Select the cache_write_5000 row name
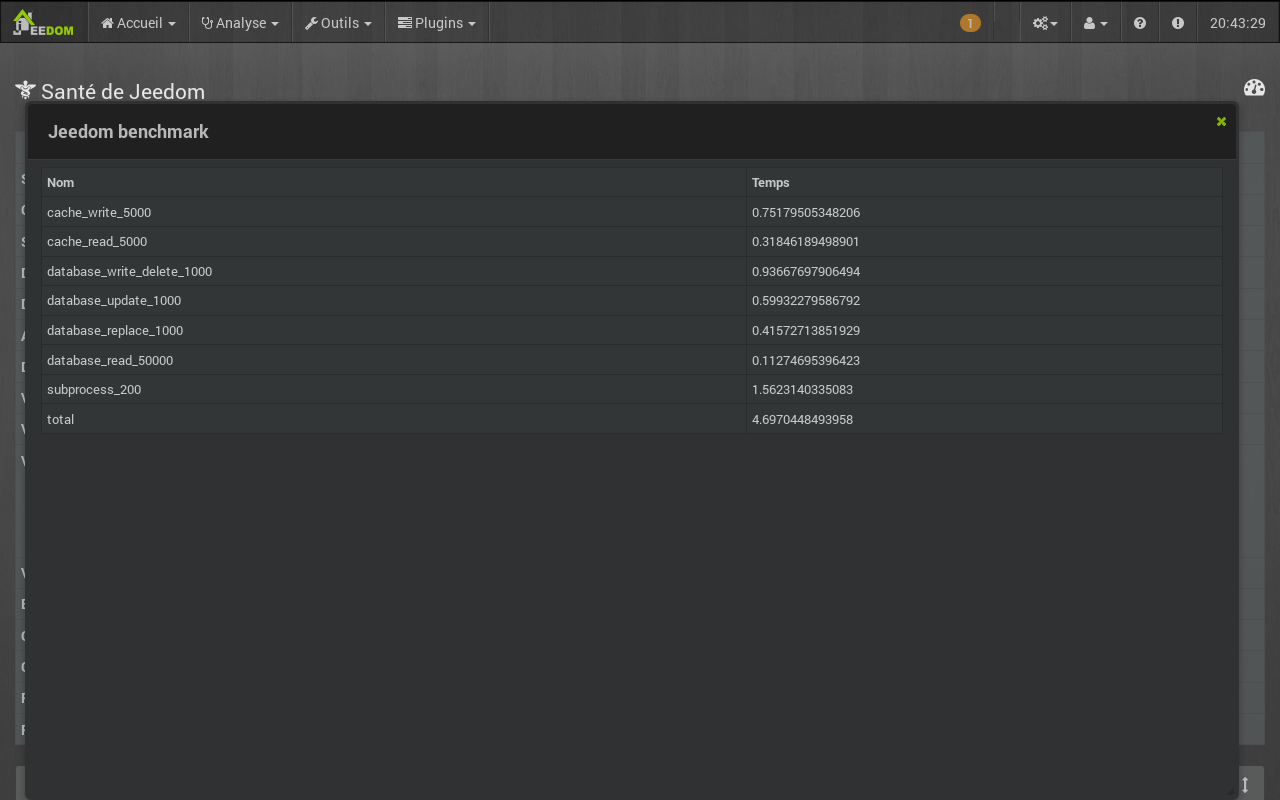Viewport: 1280px width, 800px height. pos(99,212)
